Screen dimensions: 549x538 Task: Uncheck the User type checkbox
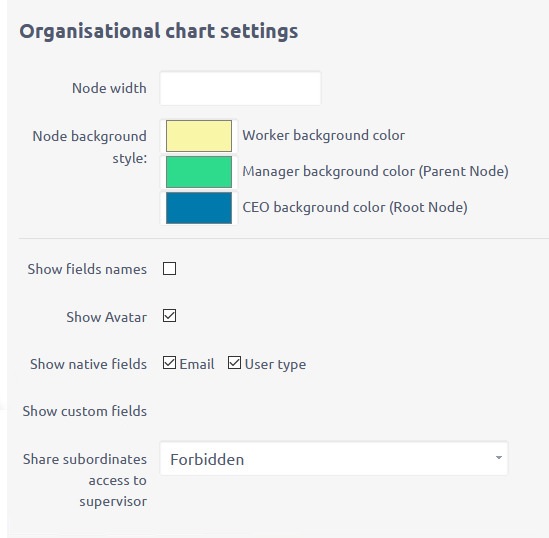click(x=234, y=363)
